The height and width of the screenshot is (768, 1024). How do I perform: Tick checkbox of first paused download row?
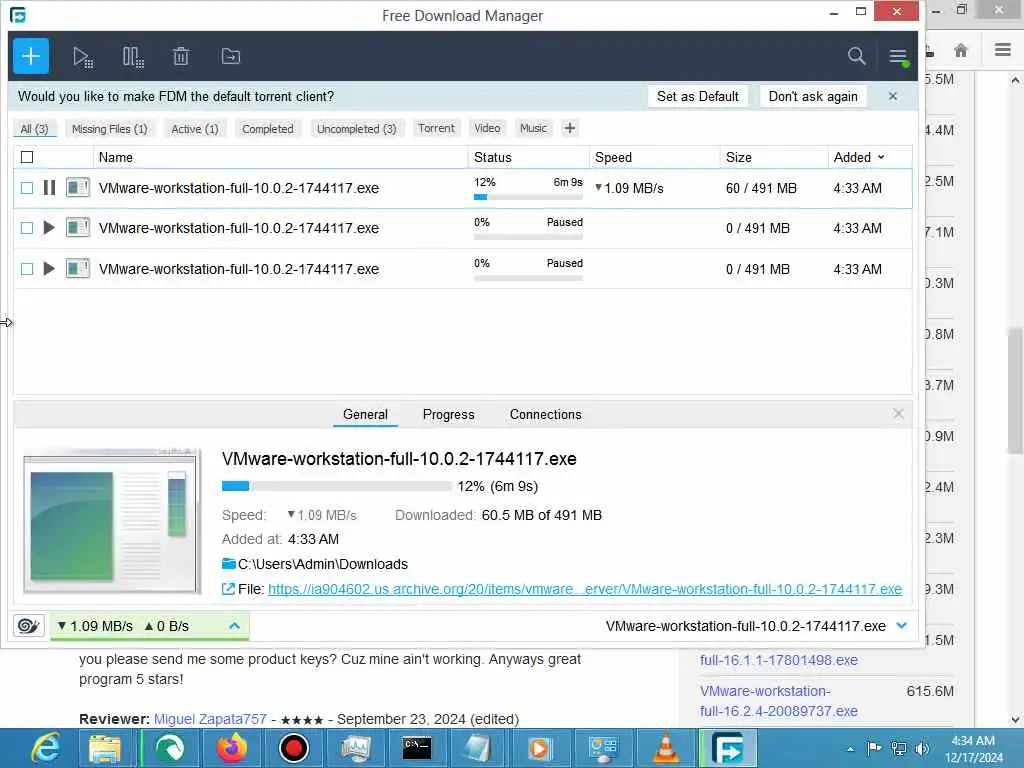pyautogui.click(x=27, y=228)
